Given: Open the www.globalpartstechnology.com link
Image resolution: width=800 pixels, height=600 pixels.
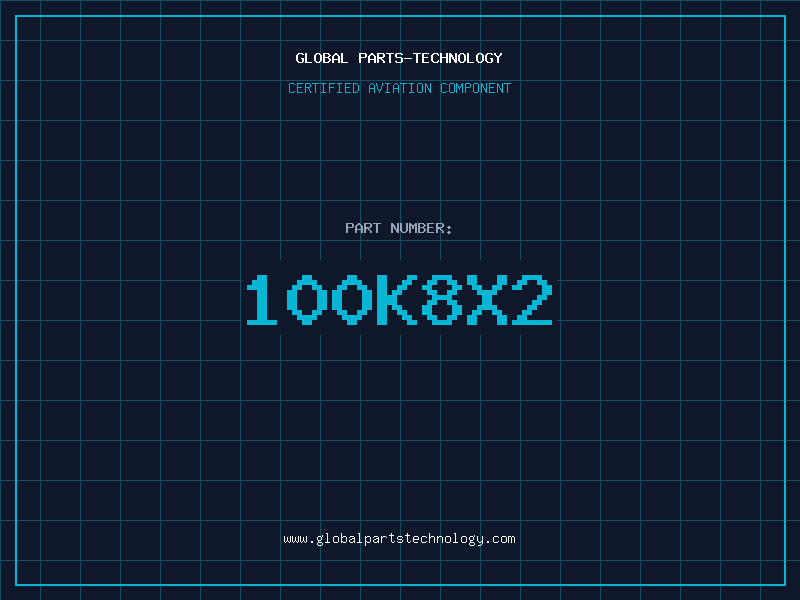Looking at the screenshot, I should coord(399,539).
